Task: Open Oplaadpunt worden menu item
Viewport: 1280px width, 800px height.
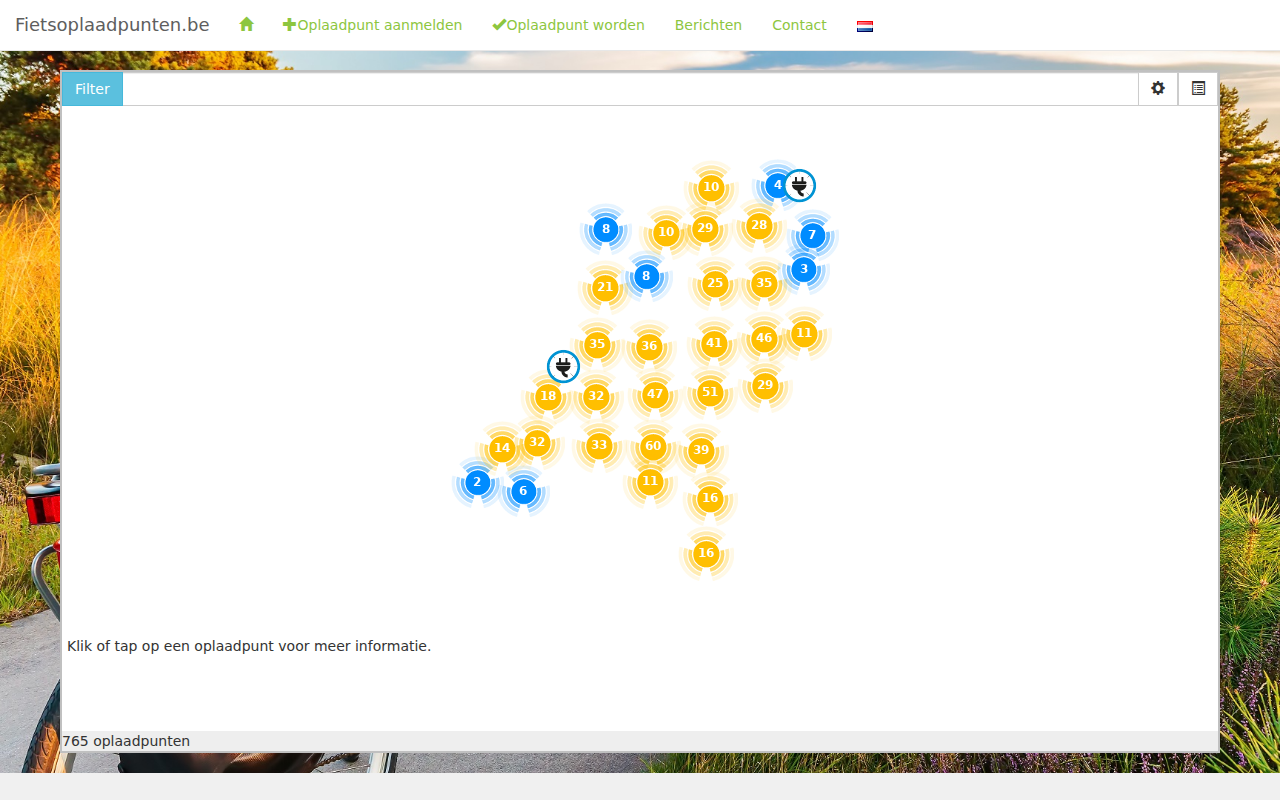Action: [568, 25]
